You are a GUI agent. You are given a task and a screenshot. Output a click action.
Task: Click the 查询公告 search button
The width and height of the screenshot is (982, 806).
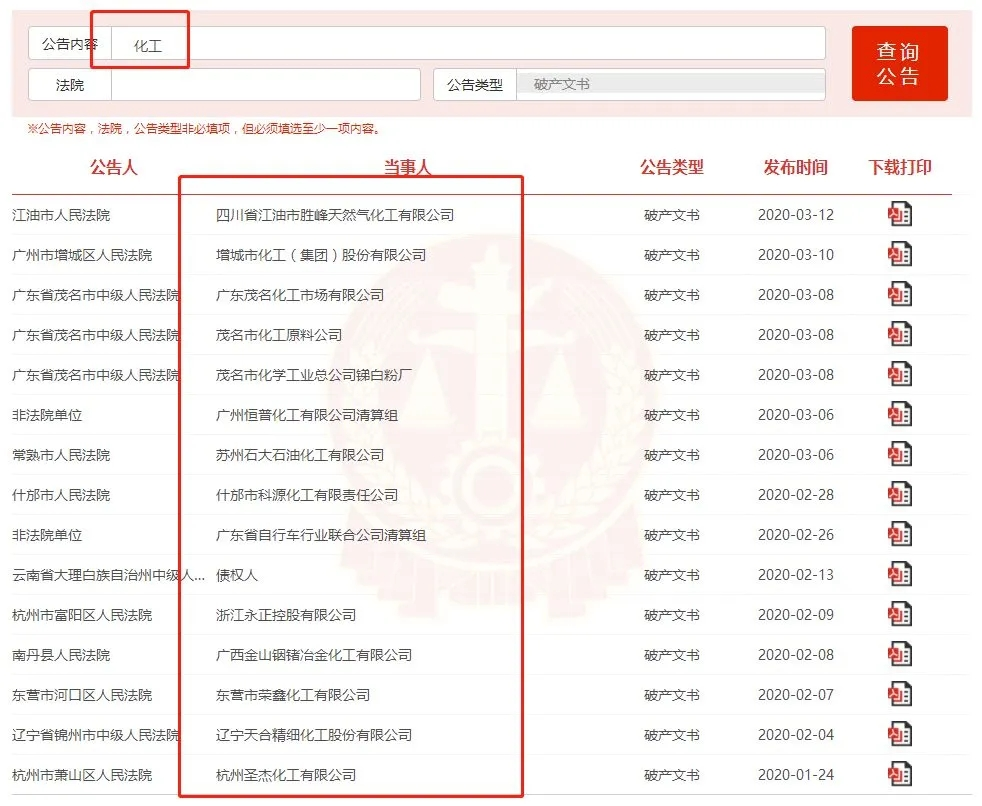(898, 64)
